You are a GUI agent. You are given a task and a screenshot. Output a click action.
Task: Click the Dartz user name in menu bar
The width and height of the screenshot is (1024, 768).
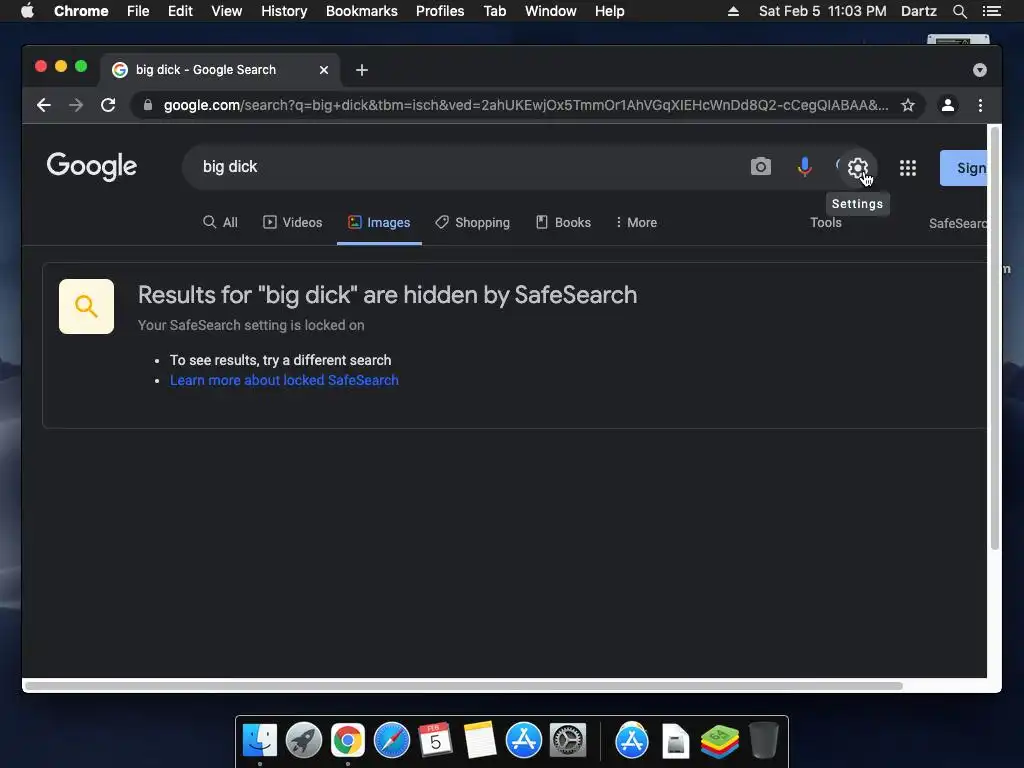pyautogui.click(x=918, y=11)
